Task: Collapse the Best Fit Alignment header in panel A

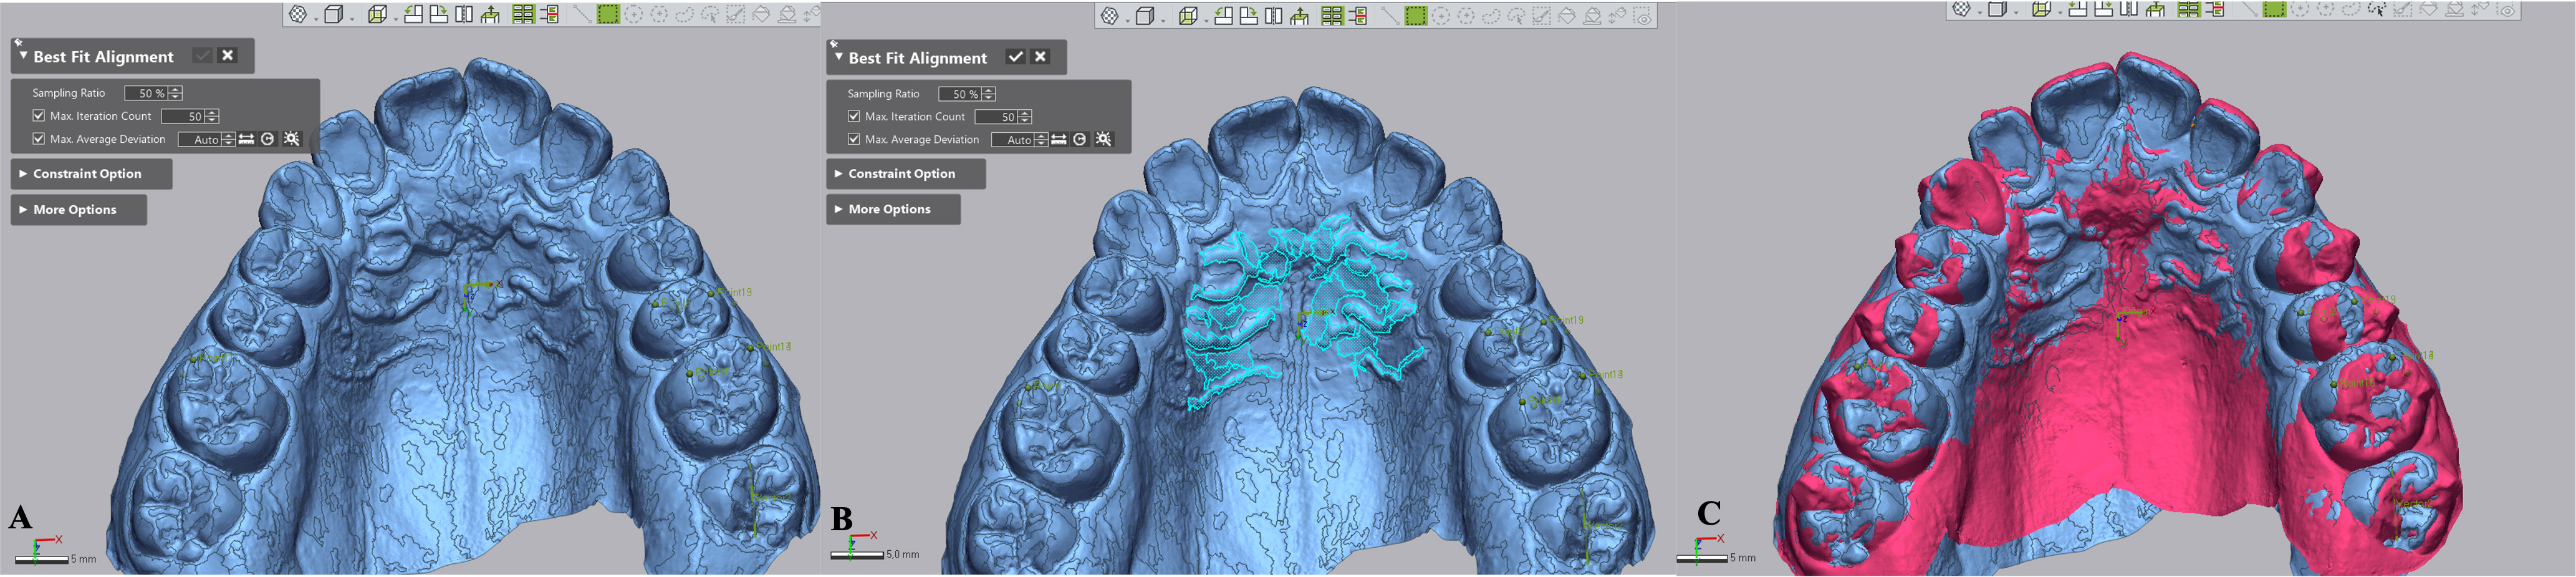Action: pyautogui.click(x=23, y=55)
